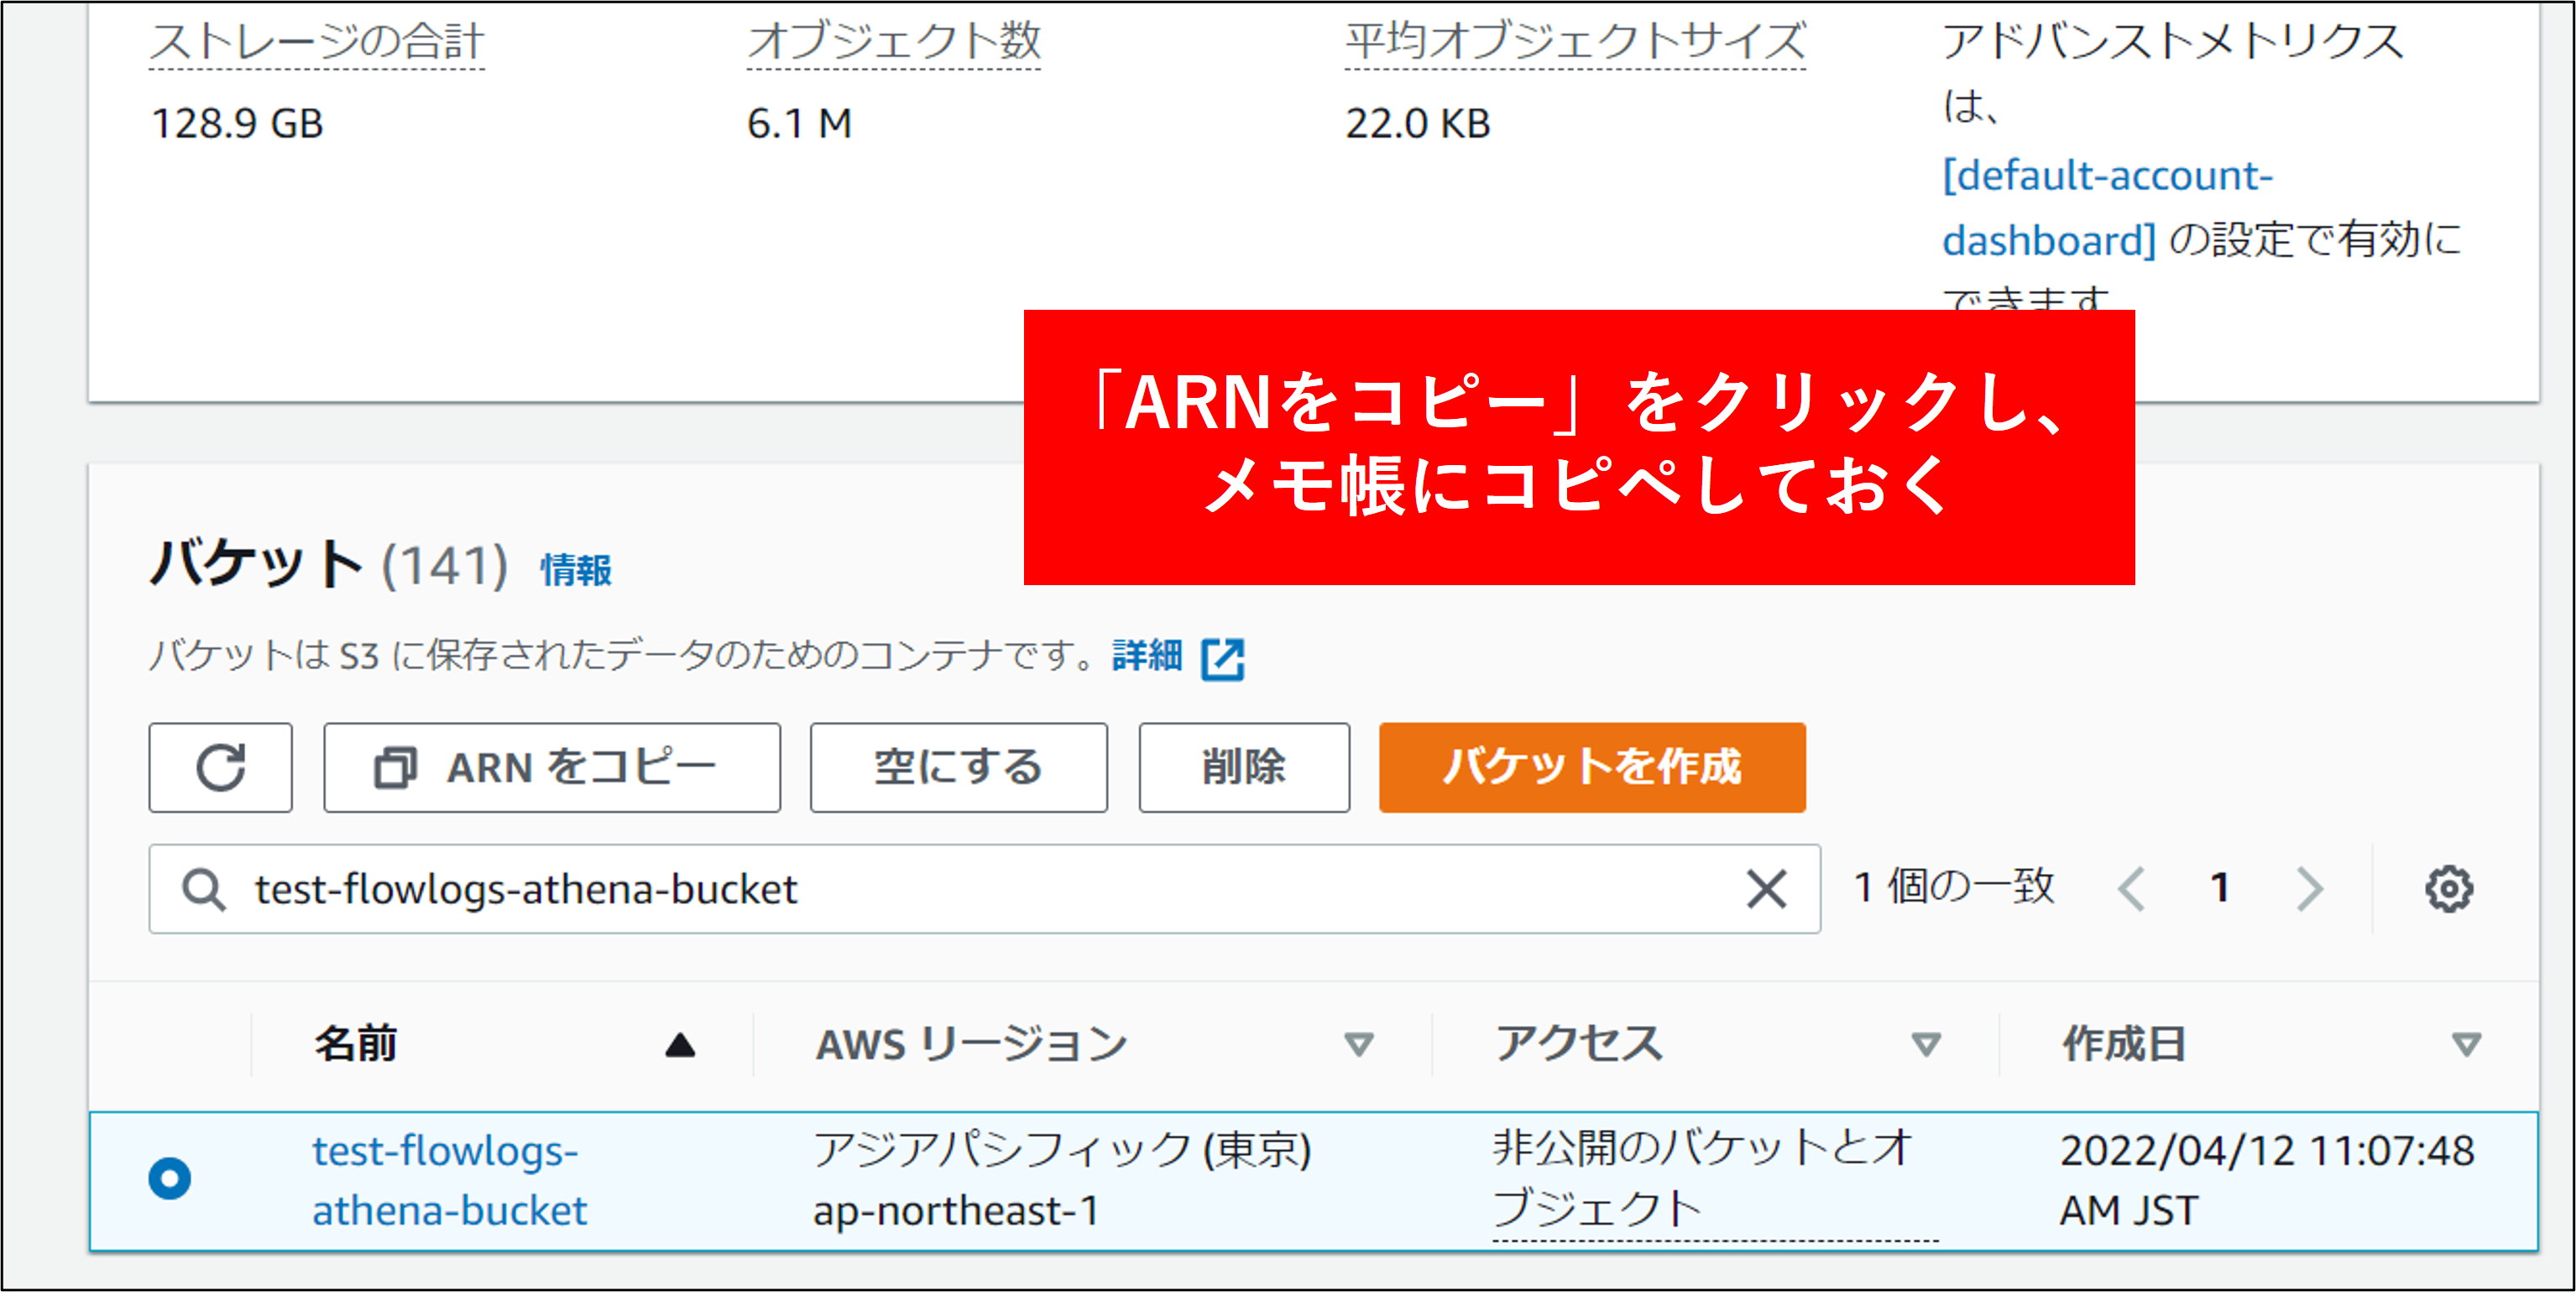The image size is (2576, 1292).
Task: Click the refresh buckets icon button
Action: pos(220,768)
